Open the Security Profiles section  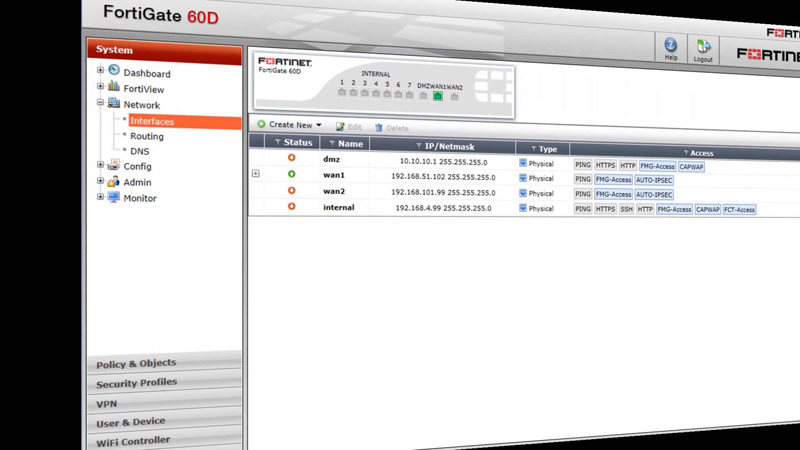point(164,382)
